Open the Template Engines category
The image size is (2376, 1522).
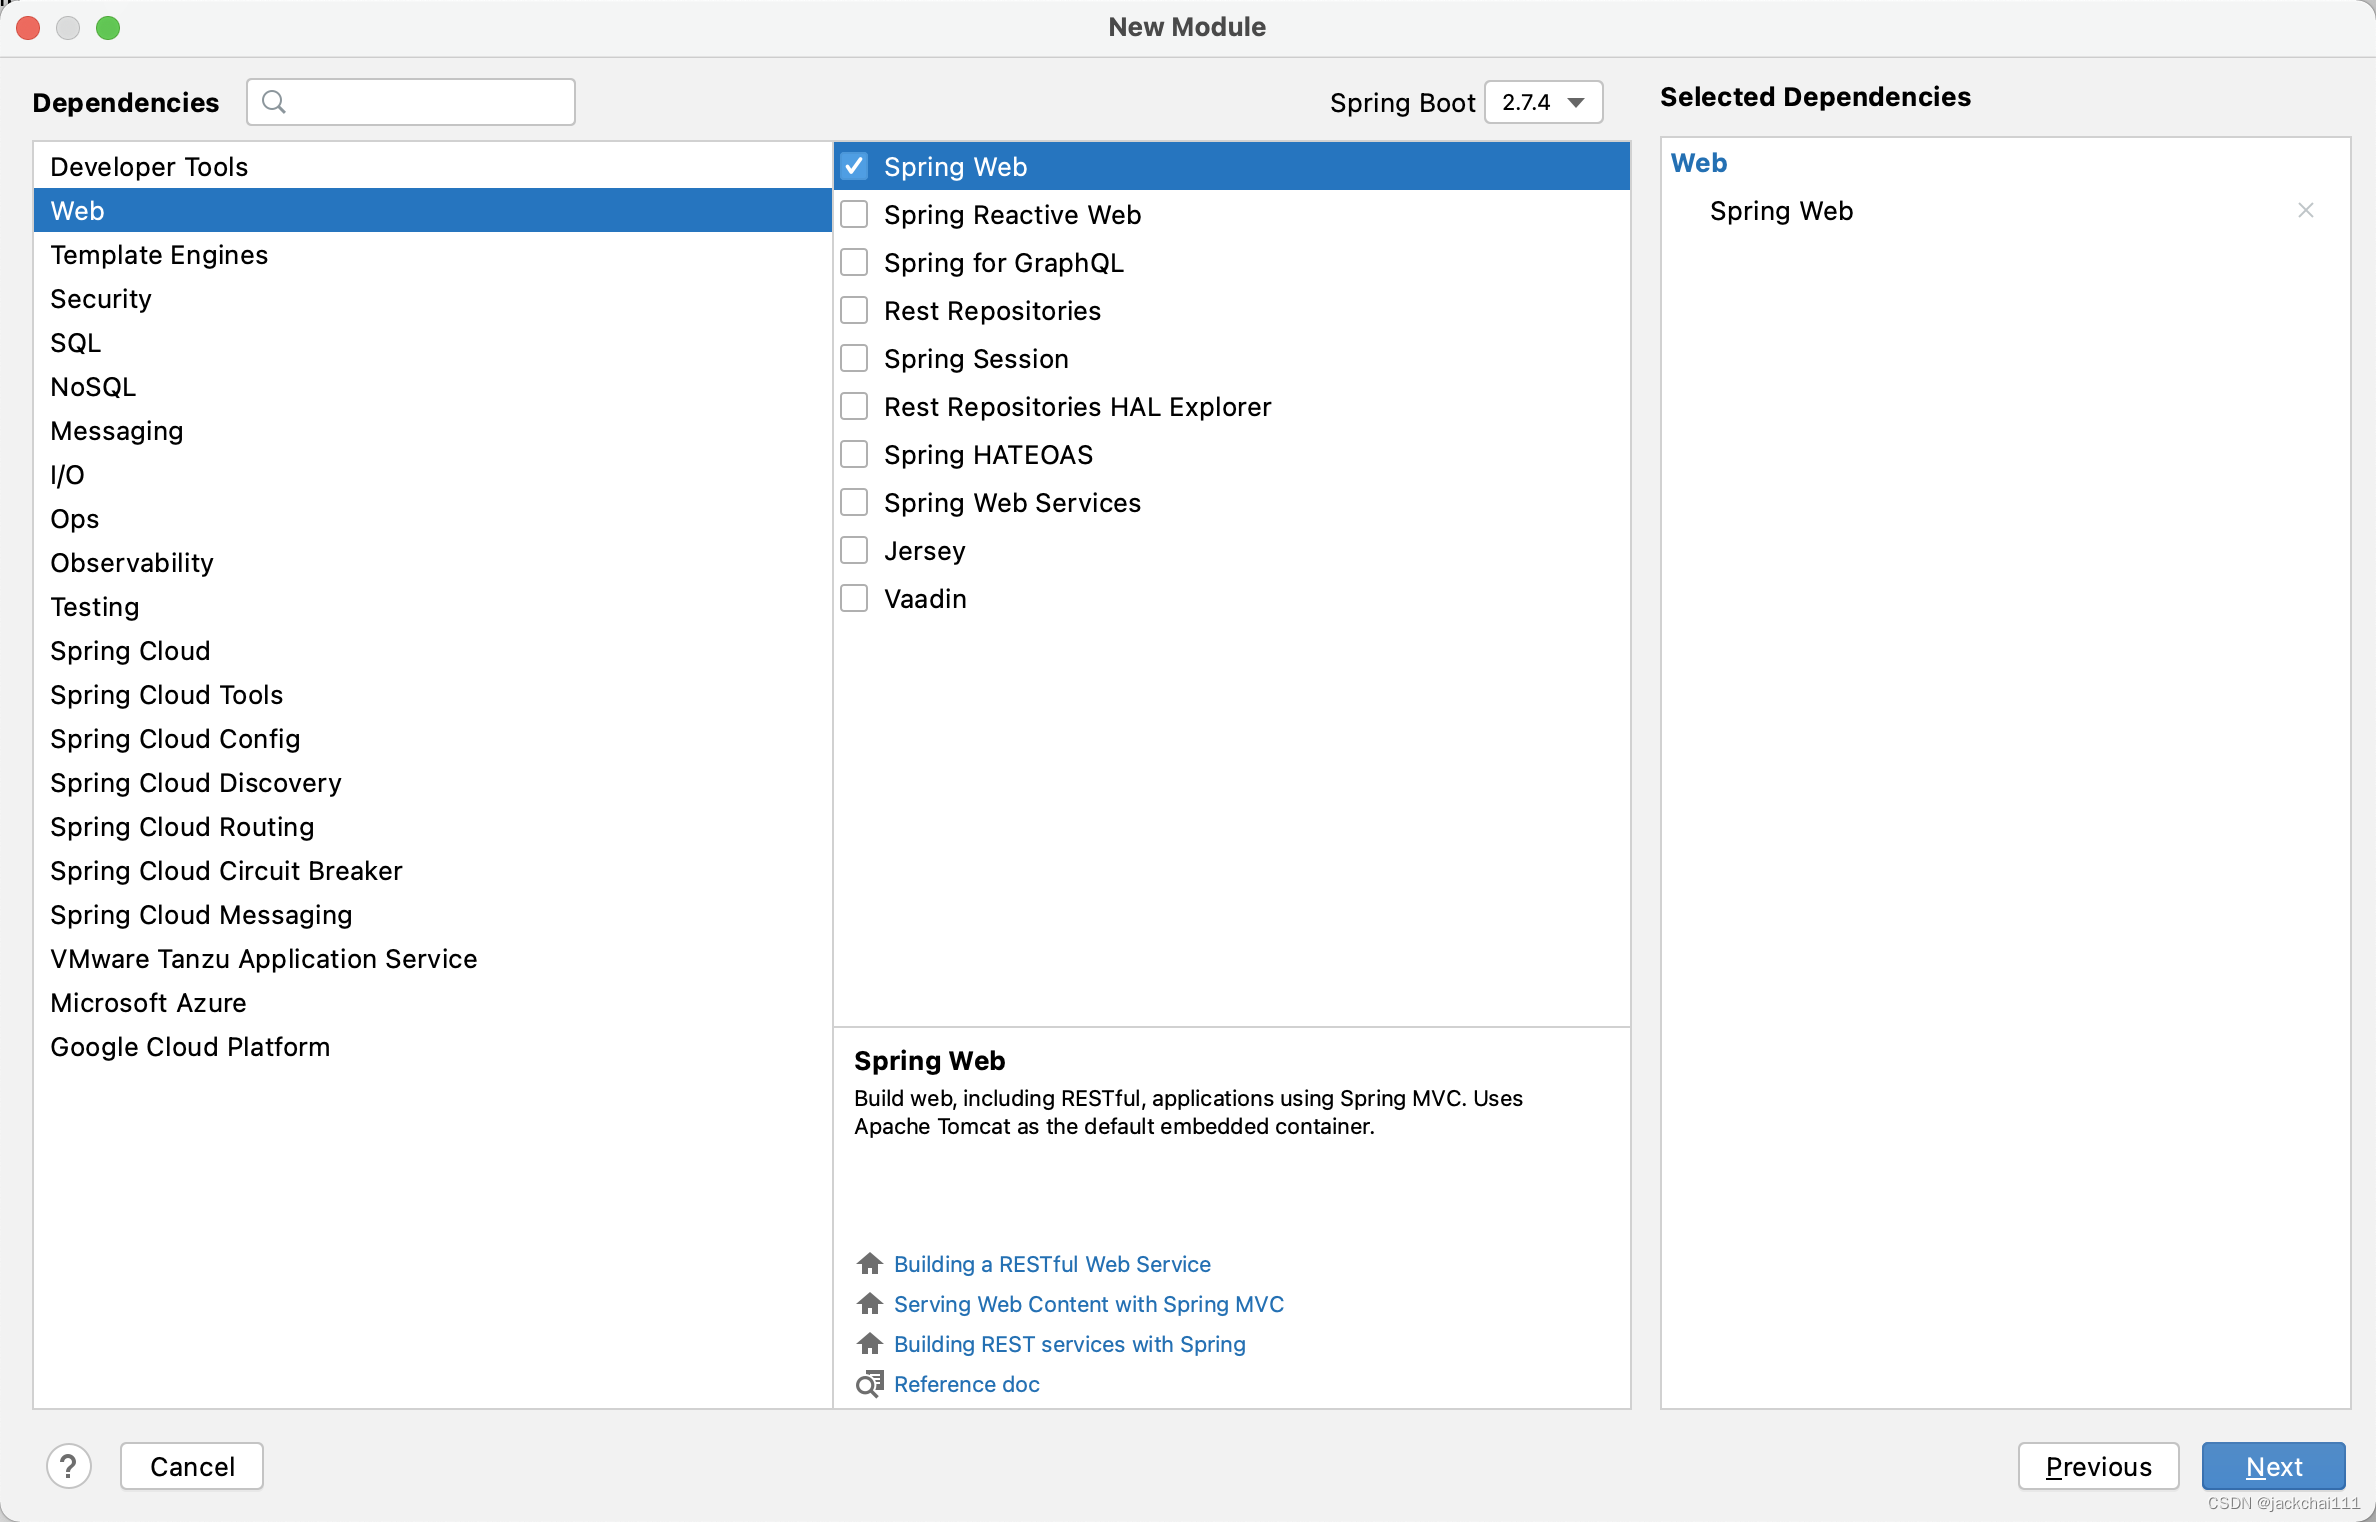pyautogui.click(x=432, y=254)
